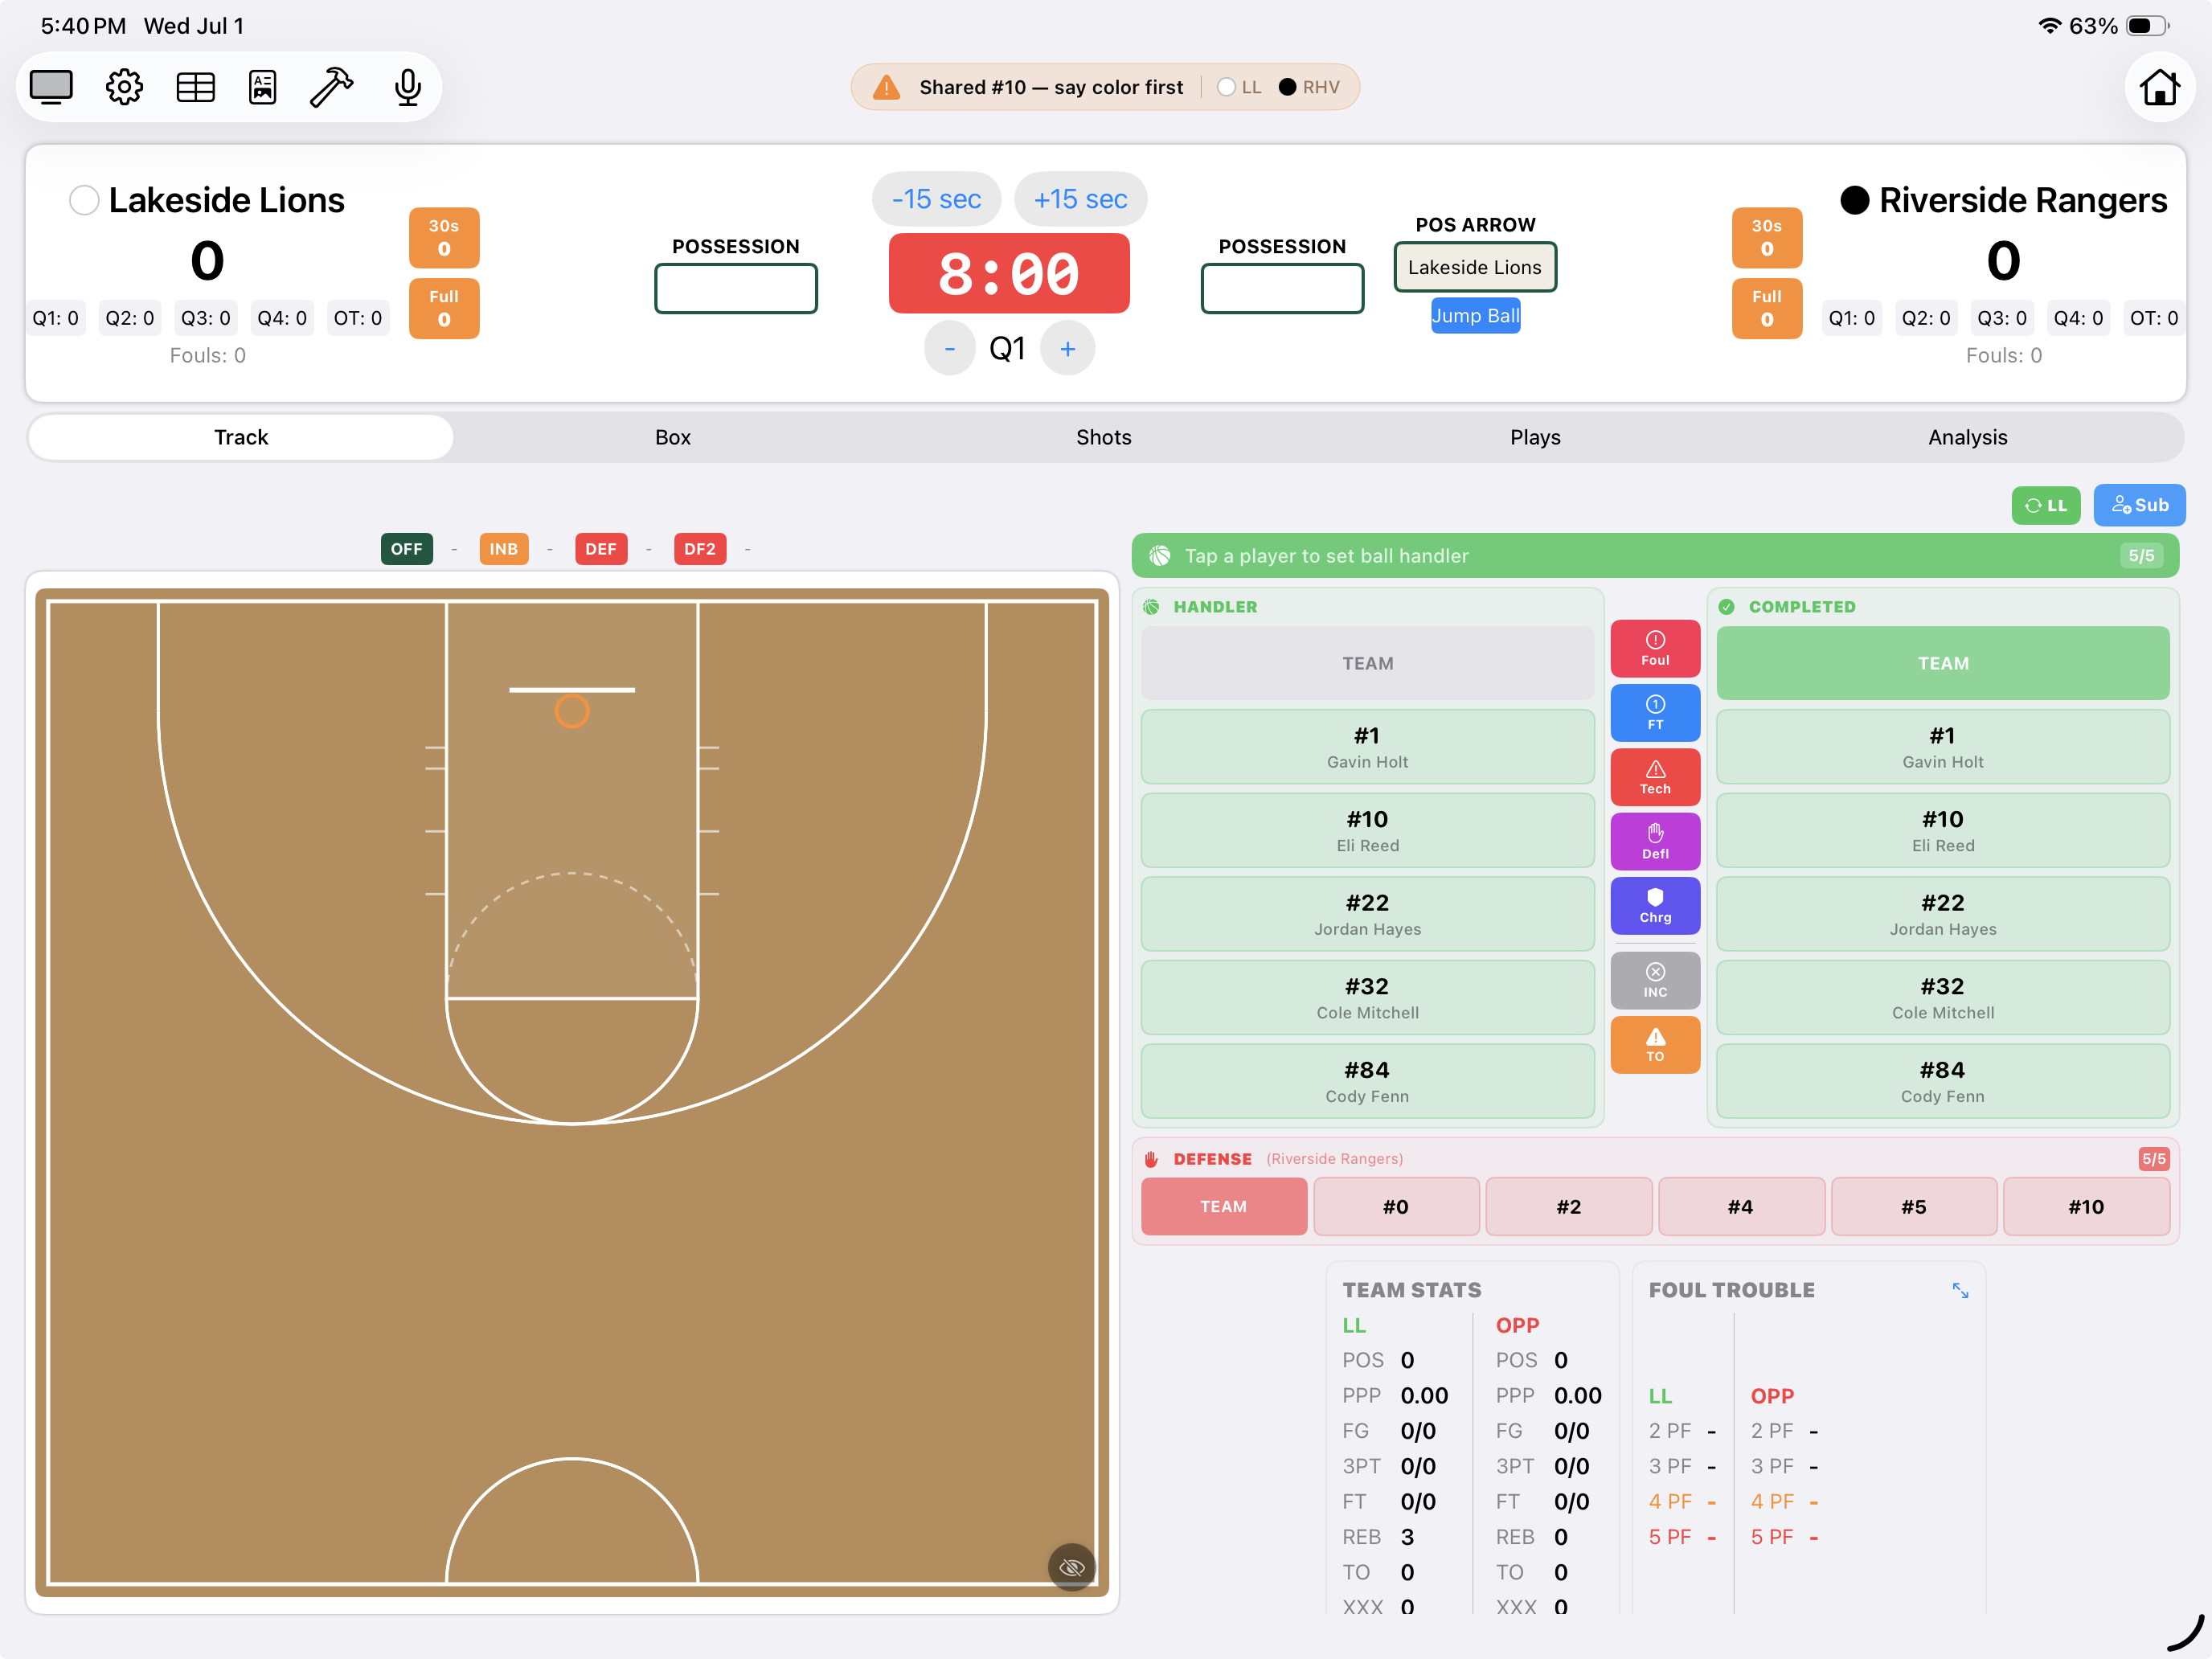Expand the Foul Trouble panel
This screenshot has width=2212, height=1659.
click(x=1960, y=1290)
